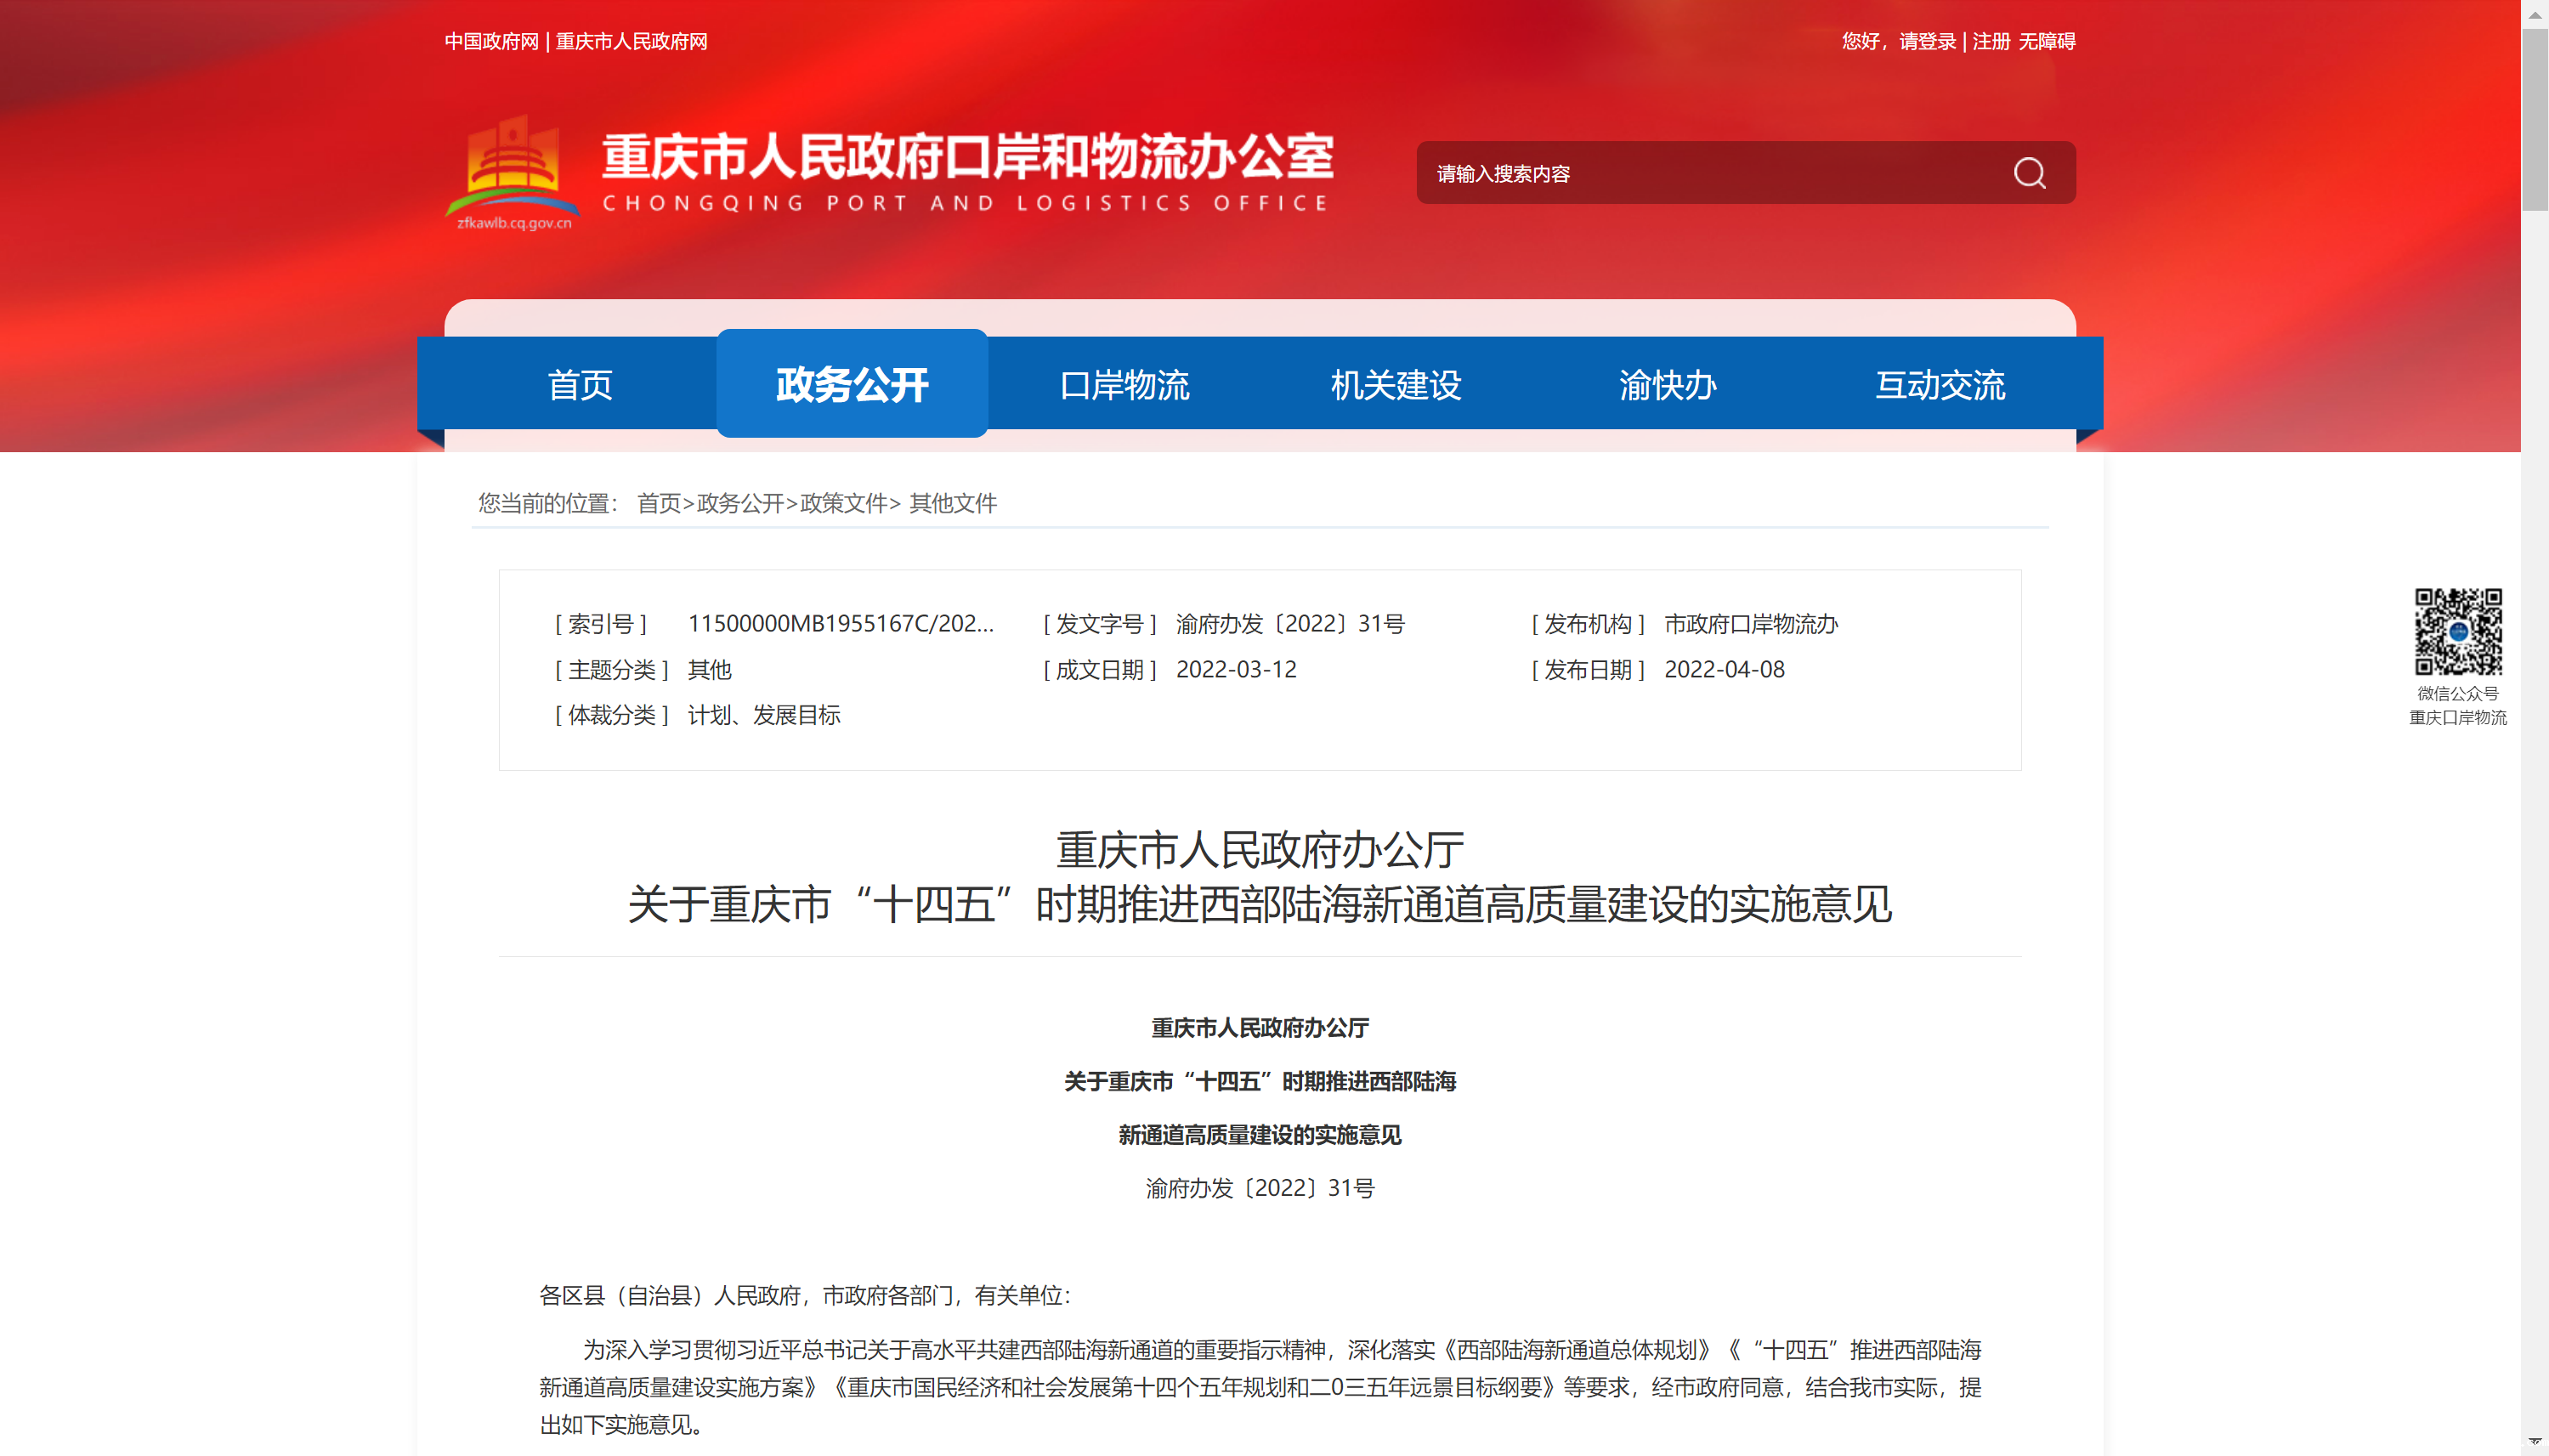Click the vertical scrollbar thumb
Screen dimensions: 2549x1456
[x=2535, y=120]
